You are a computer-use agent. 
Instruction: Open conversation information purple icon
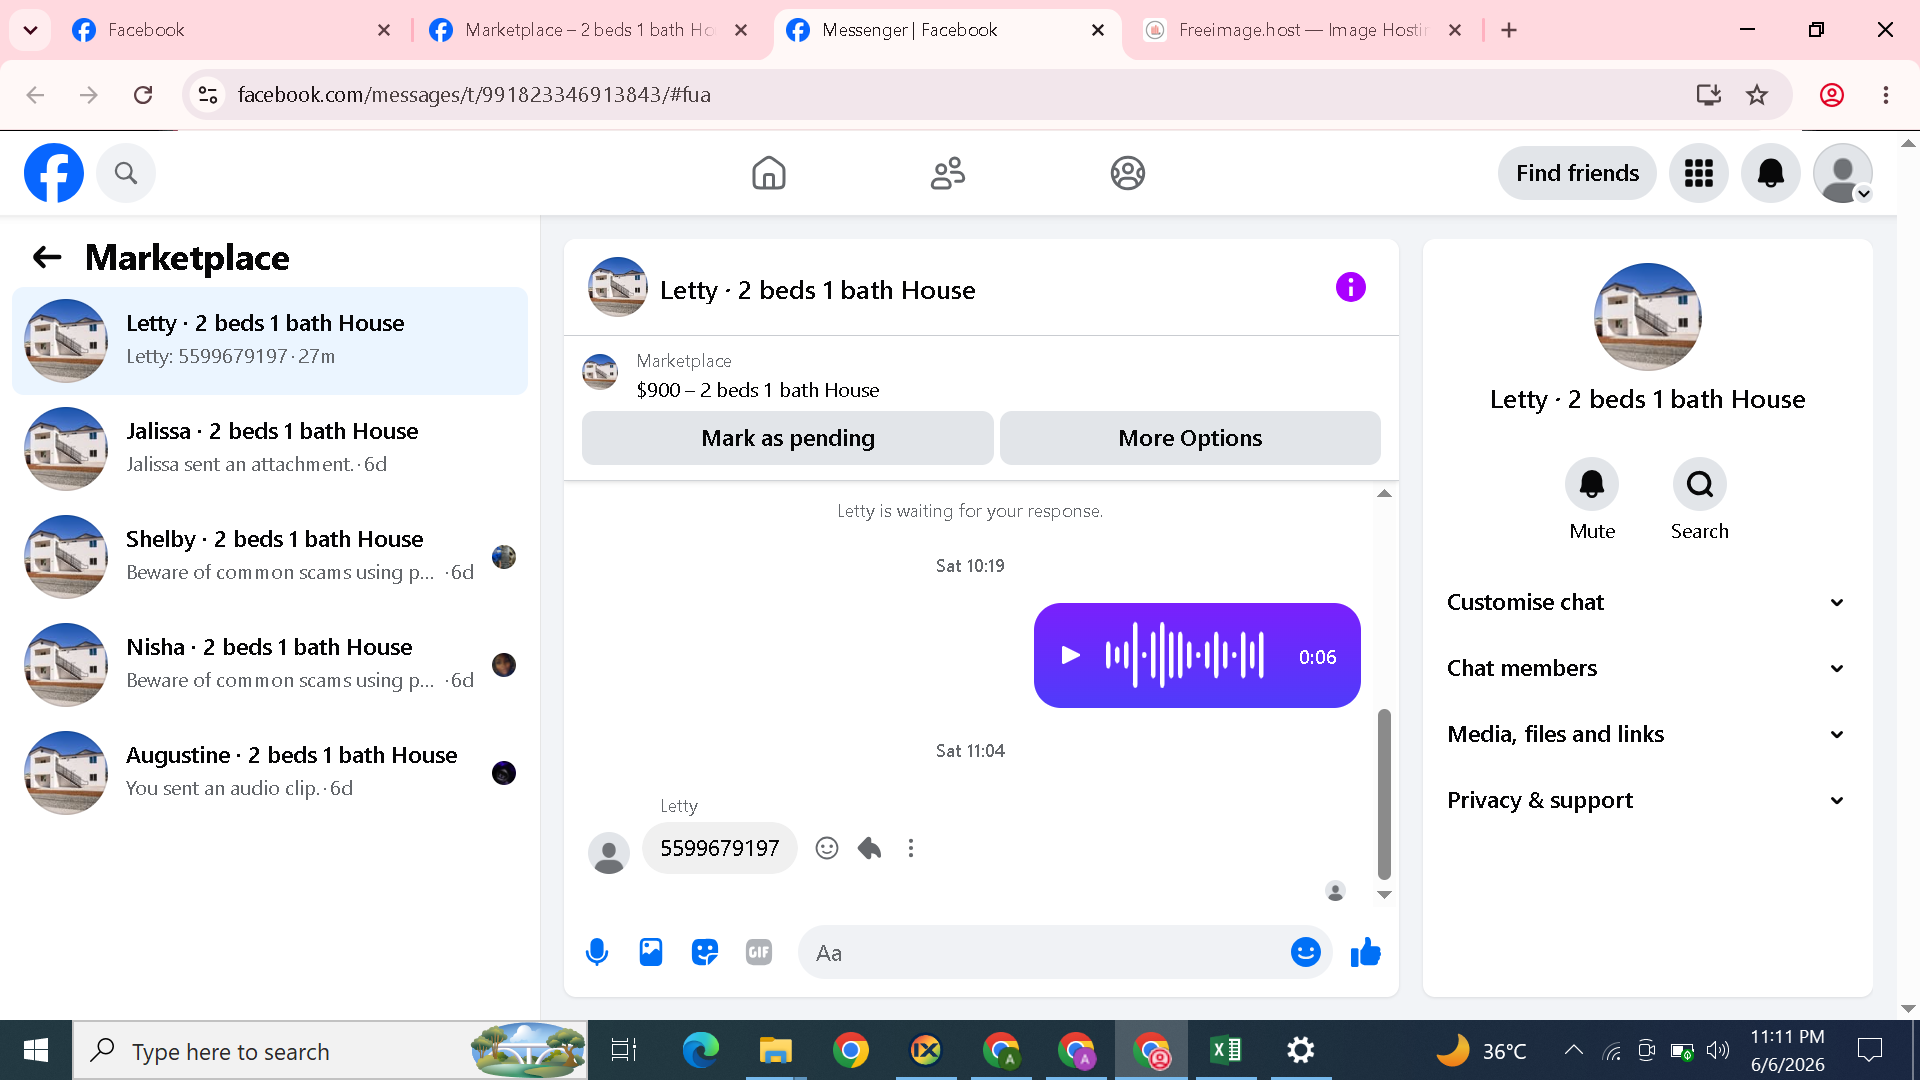(1351, 288)
